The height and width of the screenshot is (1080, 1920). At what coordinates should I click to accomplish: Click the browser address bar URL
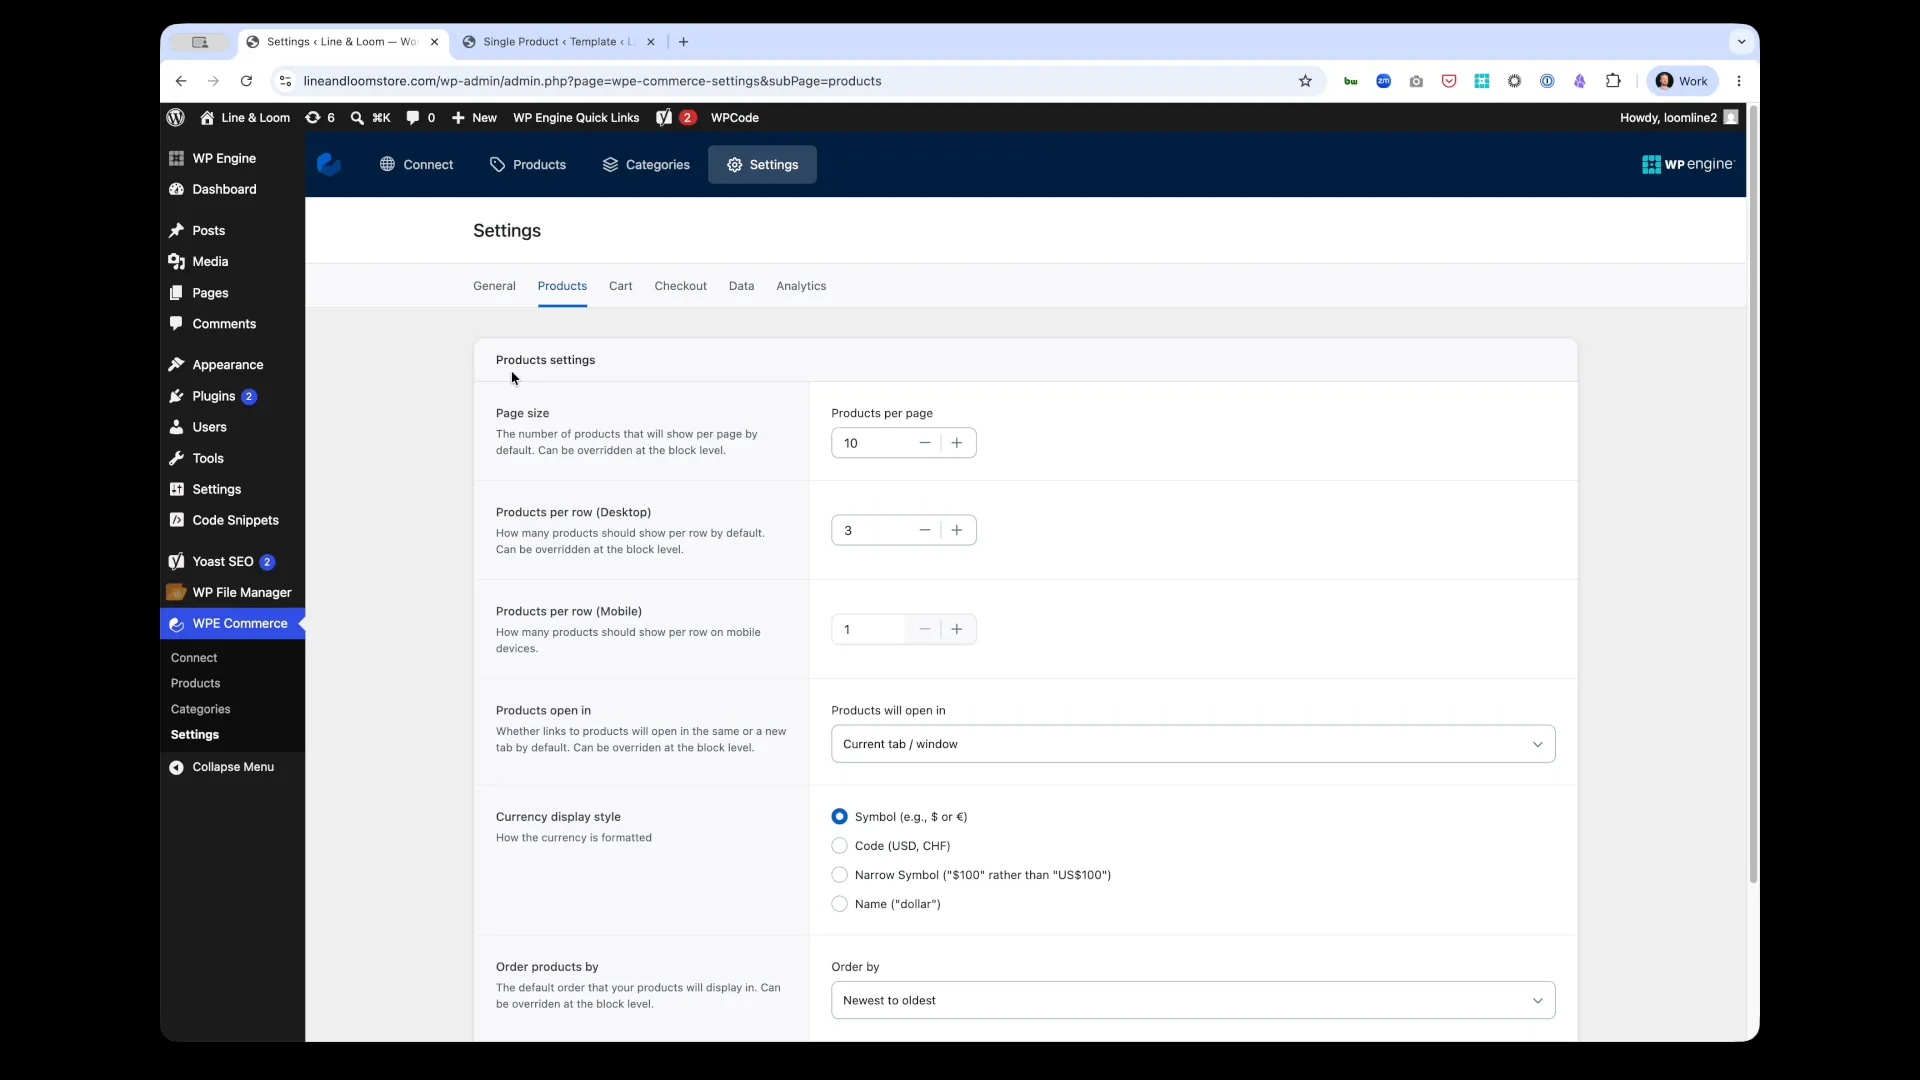pyautogui.click(x=592, y=81)
